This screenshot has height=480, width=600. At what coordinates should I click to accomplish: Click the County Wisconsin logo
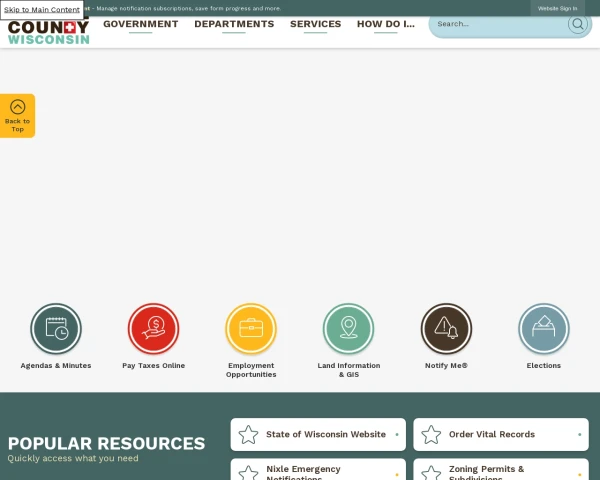pos(49,32)
